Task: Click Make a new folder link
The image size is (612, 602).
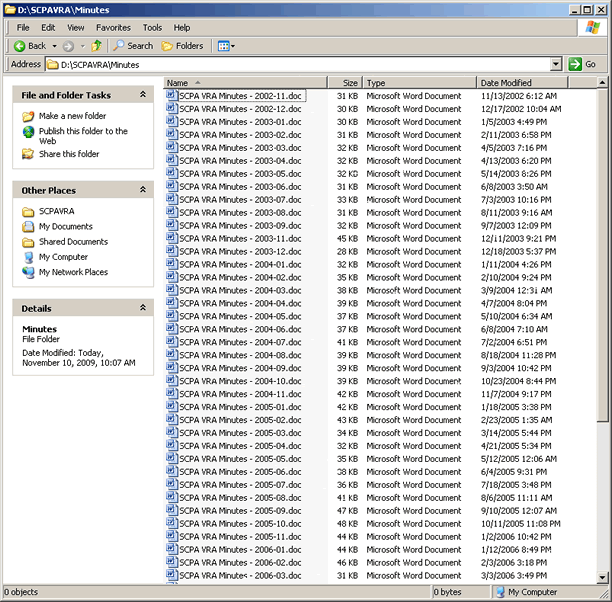Action: coord(73,116)
